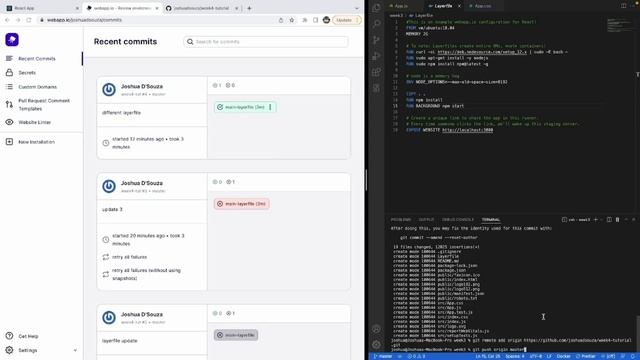The width and height of the screenshot is (640, 360).
Task: Click UTF-8 encoding in status bar
Action: (x=536, y=356)
